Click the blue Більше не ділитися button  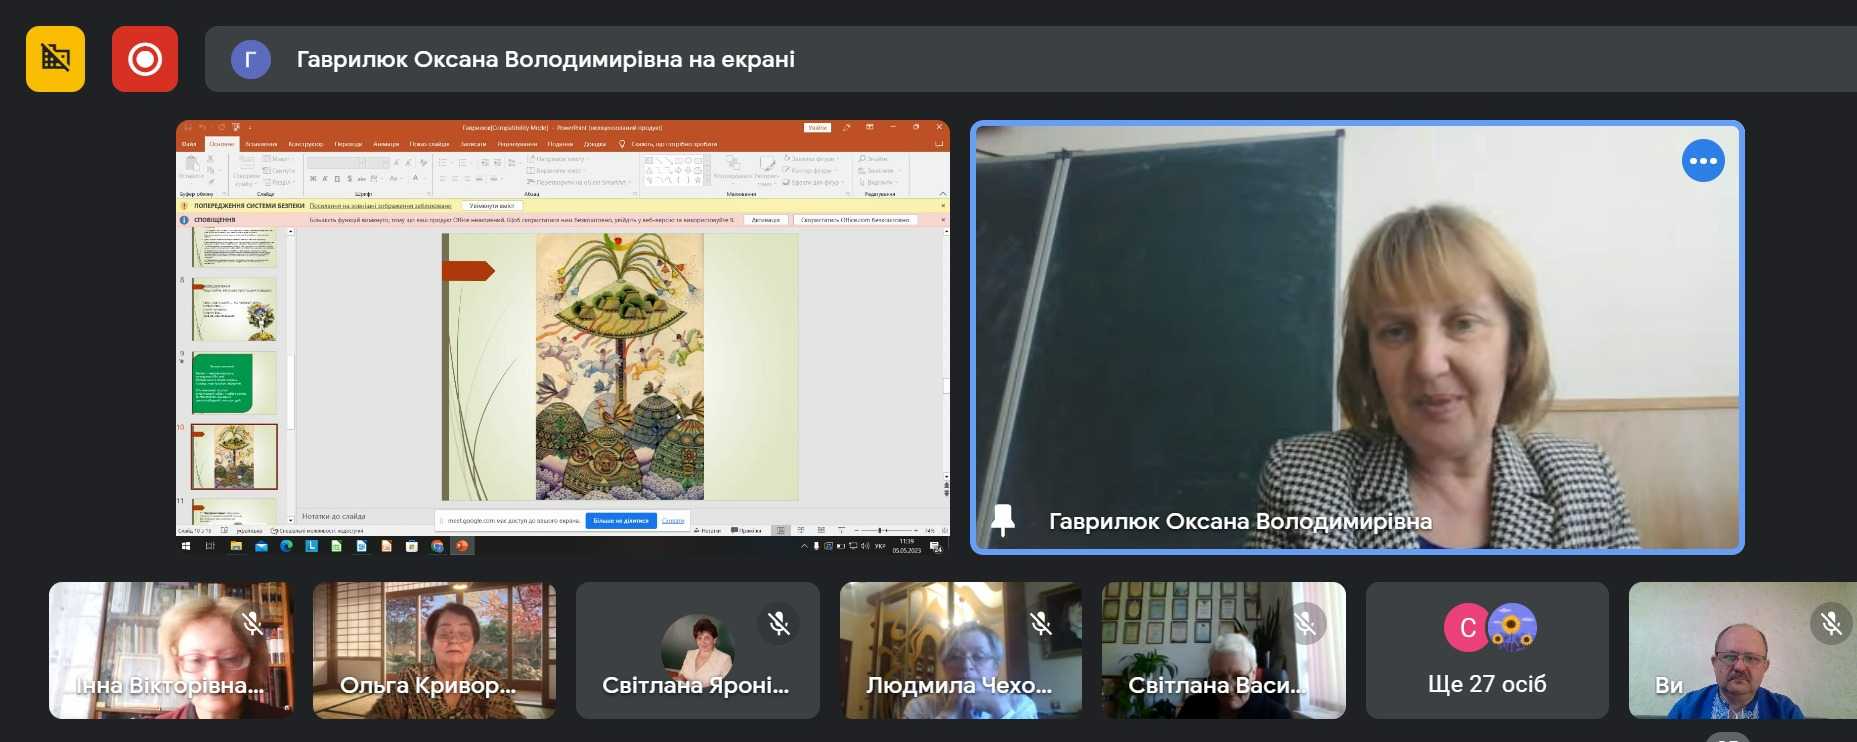620,521
